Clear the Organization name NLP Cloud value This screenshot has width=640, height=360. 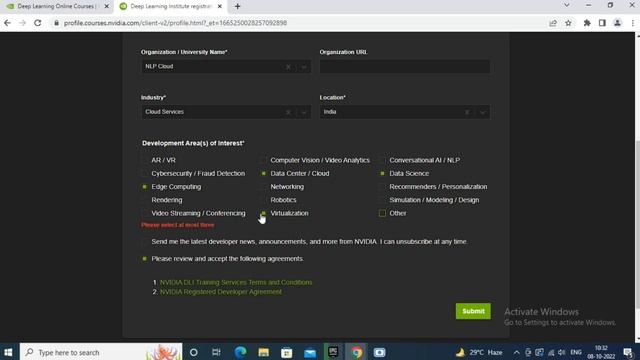[288, 67]
